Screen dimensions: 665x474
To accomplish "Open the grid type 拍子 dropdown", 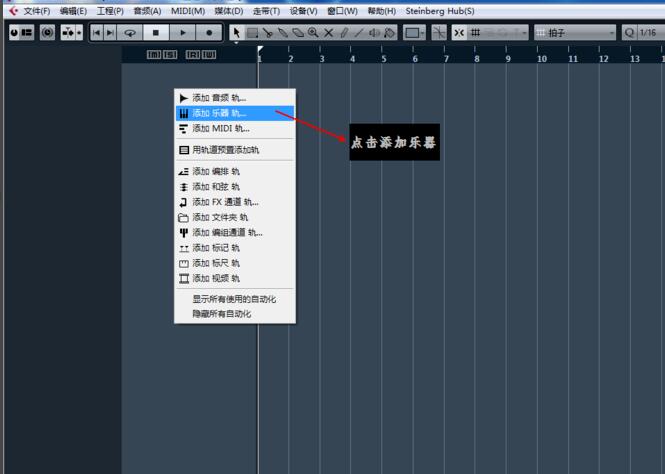I will (575, 33).
